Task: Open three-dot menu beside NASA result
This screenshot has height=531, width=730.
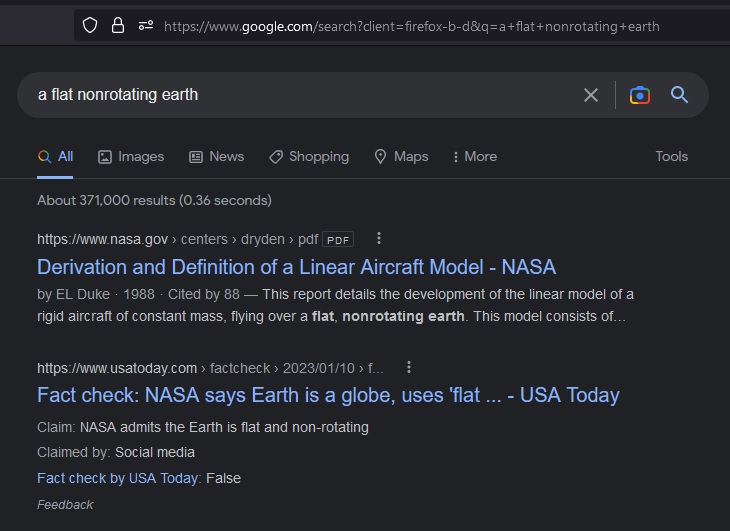Action: tap(379, 239)
